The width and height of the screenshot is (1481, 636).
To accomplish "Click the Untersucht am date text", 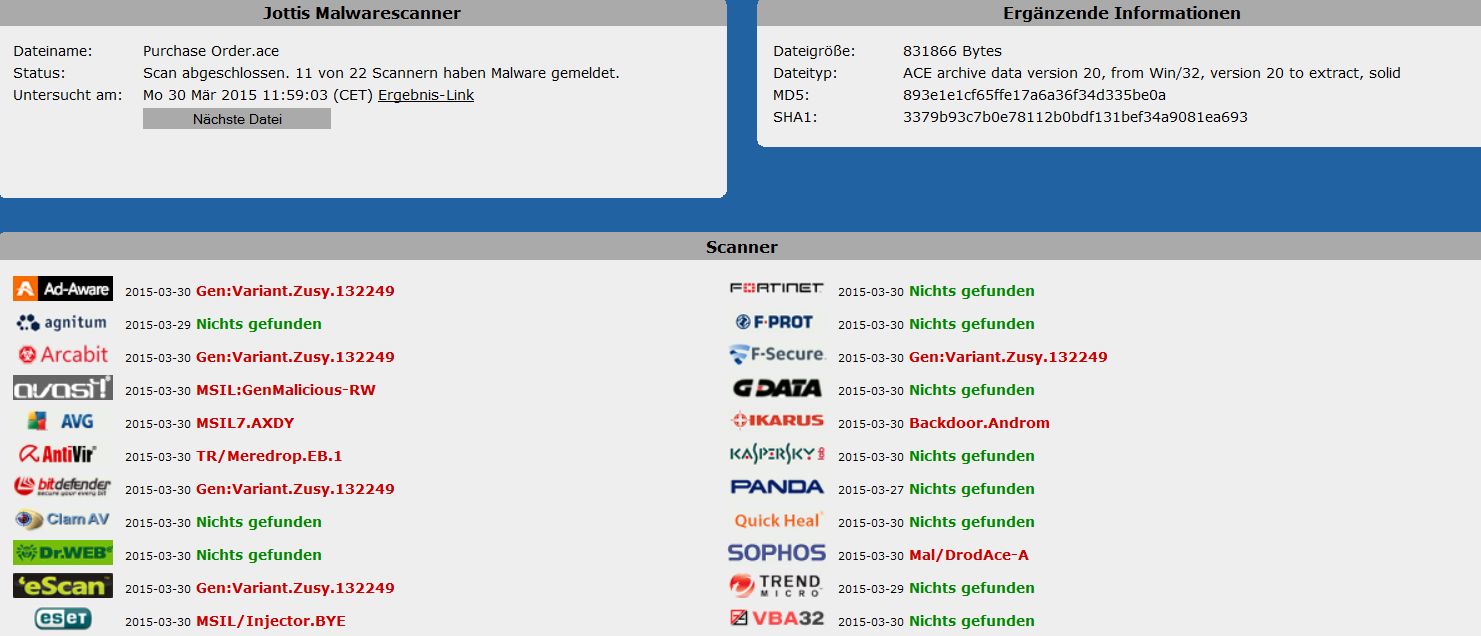I will pyautogui.click(x=258, y=95).
